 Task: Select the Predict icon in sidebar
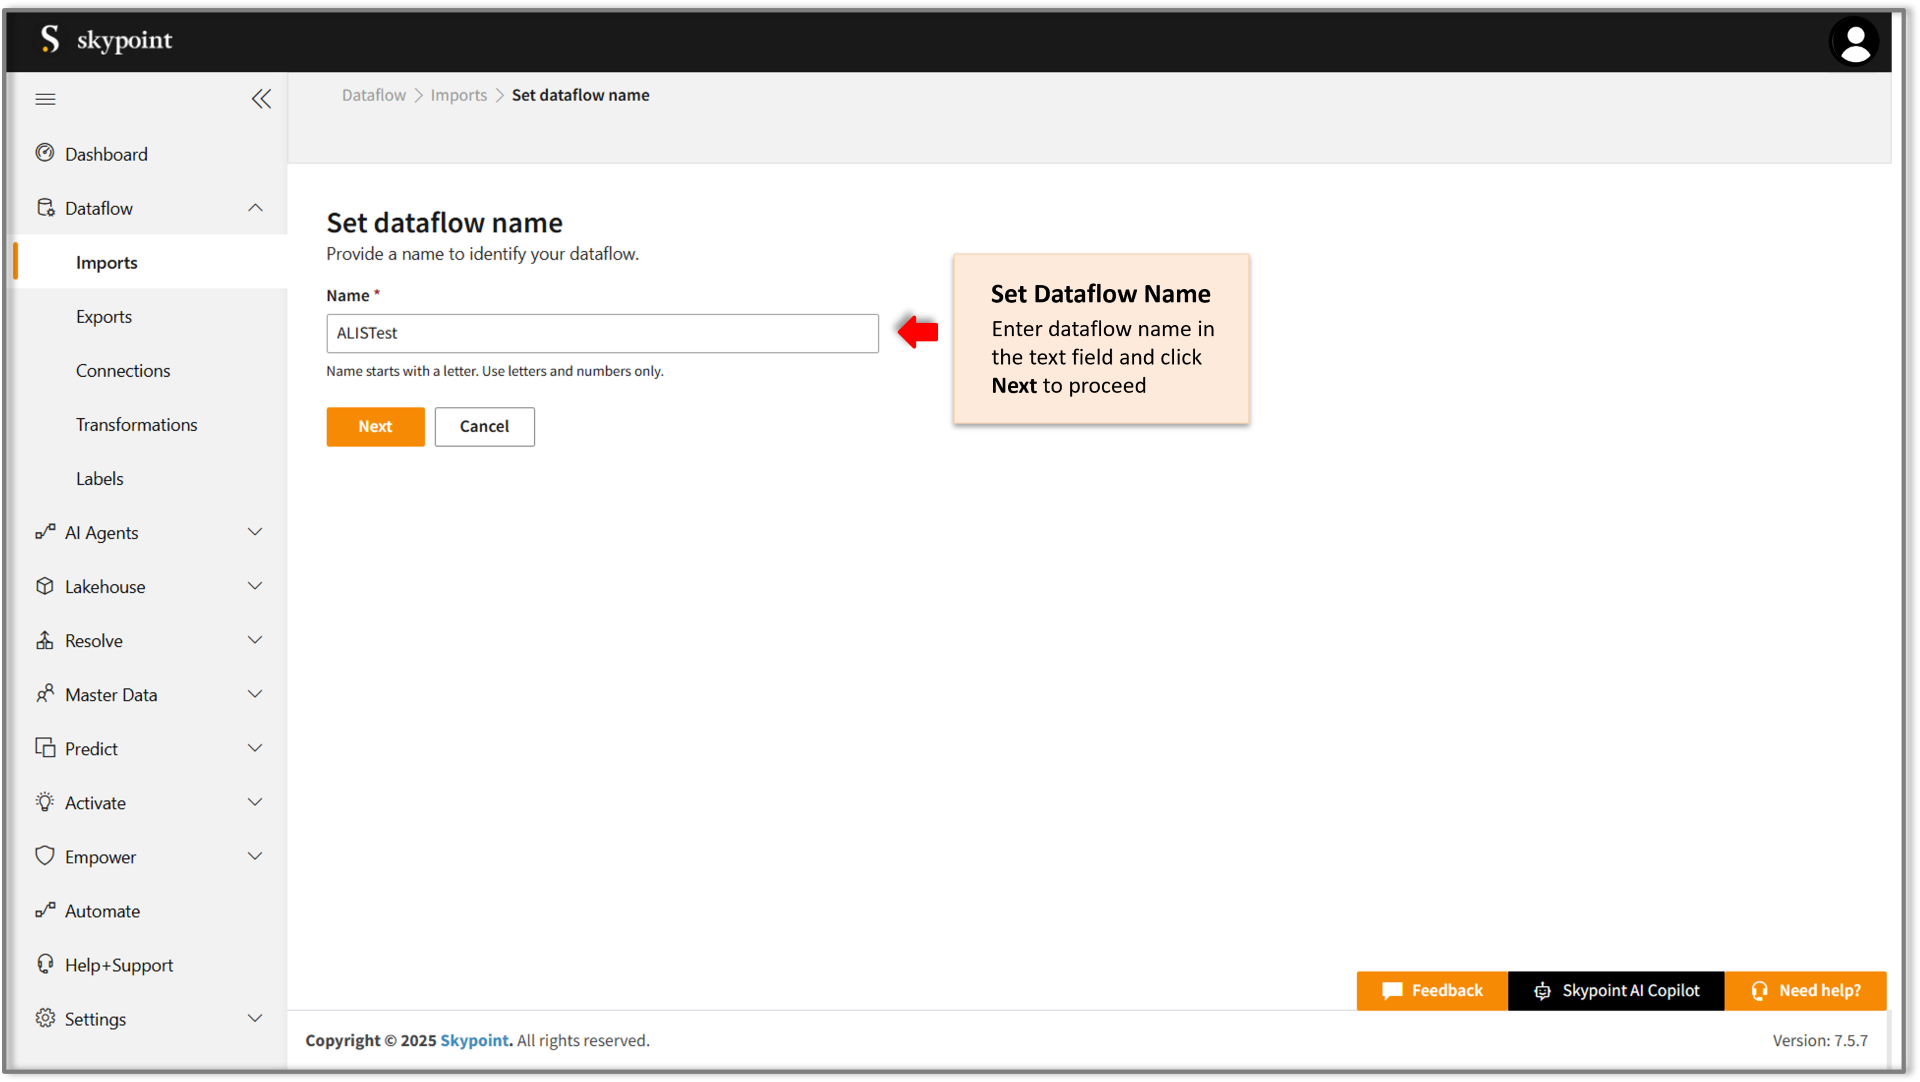point(45,747)
